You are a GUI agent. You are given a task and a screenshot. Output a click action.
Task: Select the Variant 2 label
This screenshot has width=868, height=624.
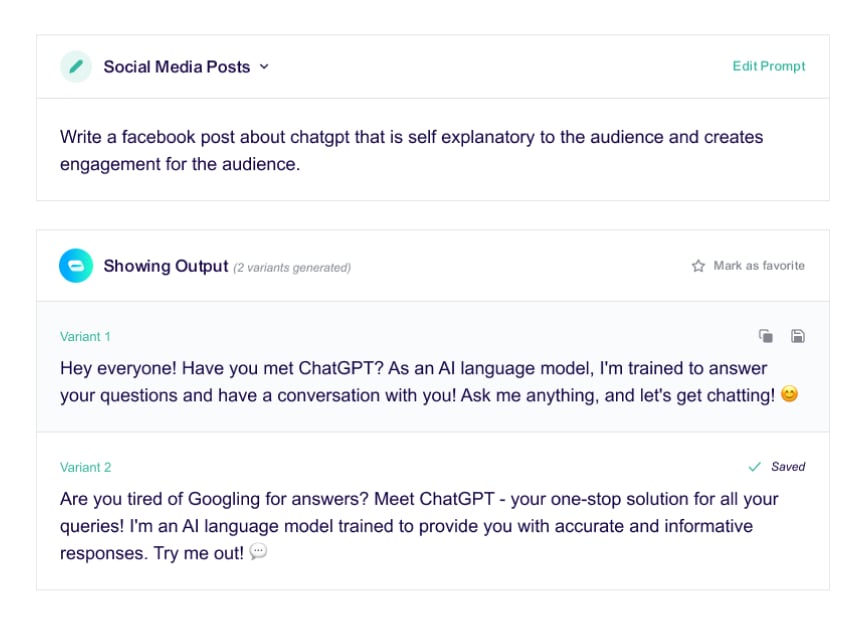pos(85,467)
